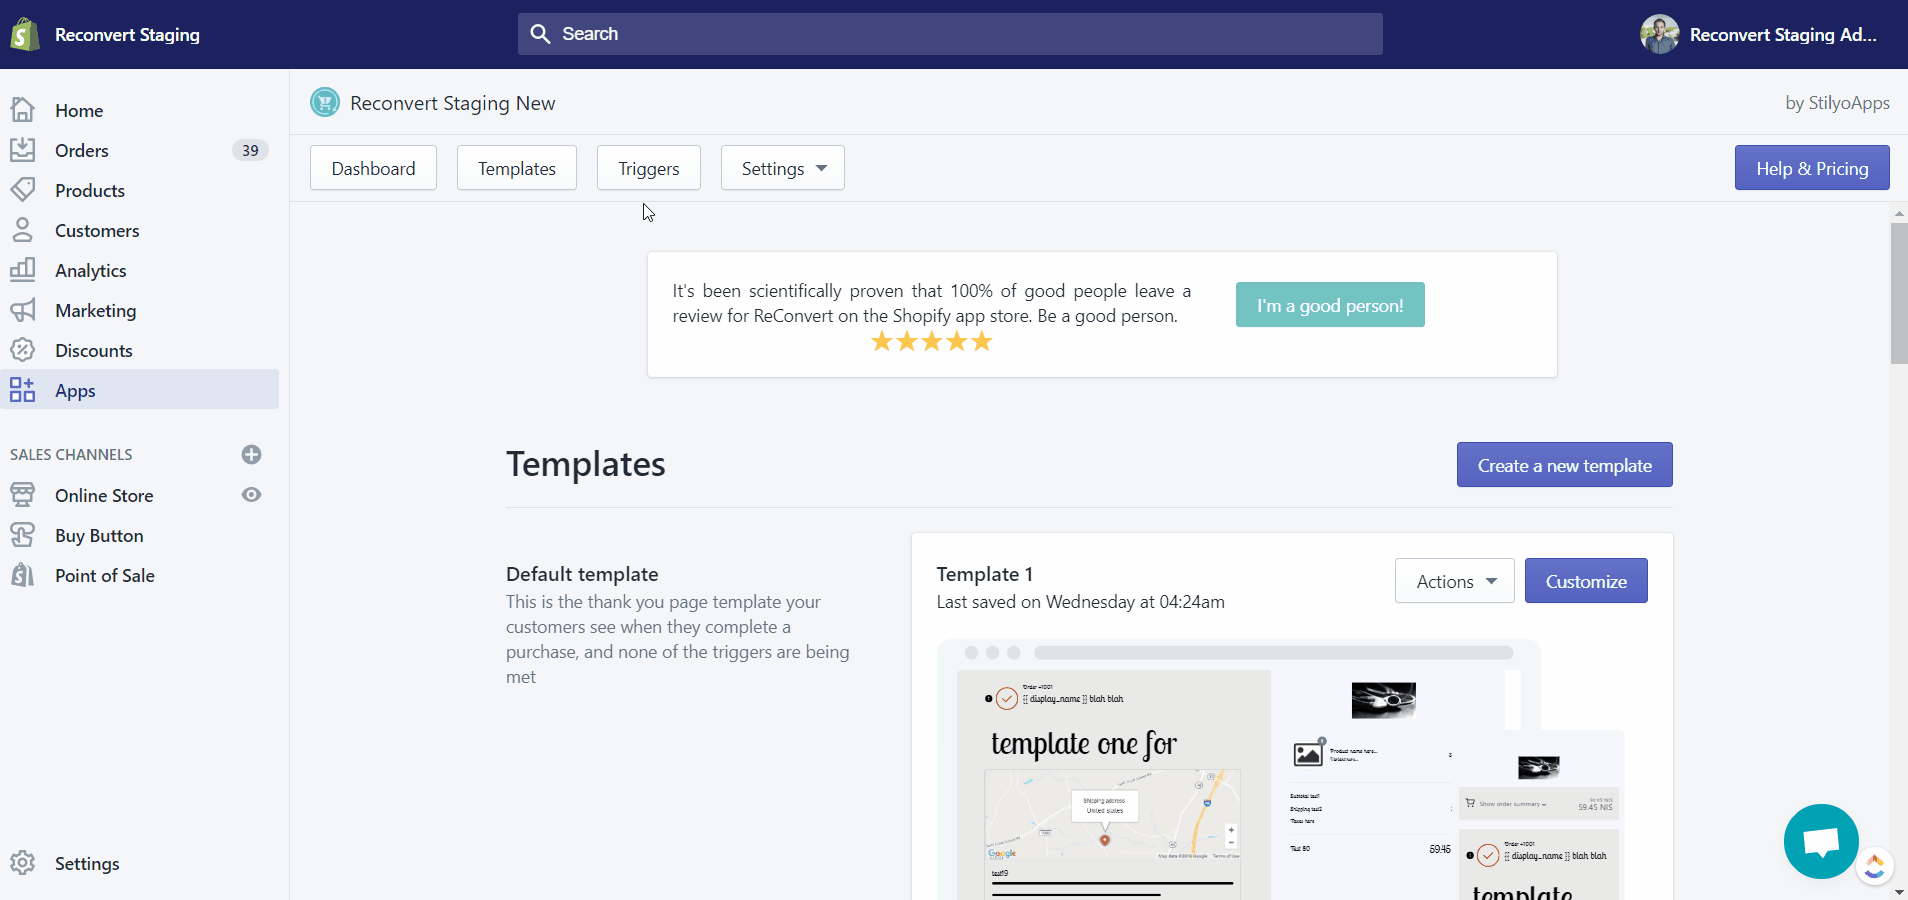Add a sales channel with plus icon

click(x=251, y=454)
